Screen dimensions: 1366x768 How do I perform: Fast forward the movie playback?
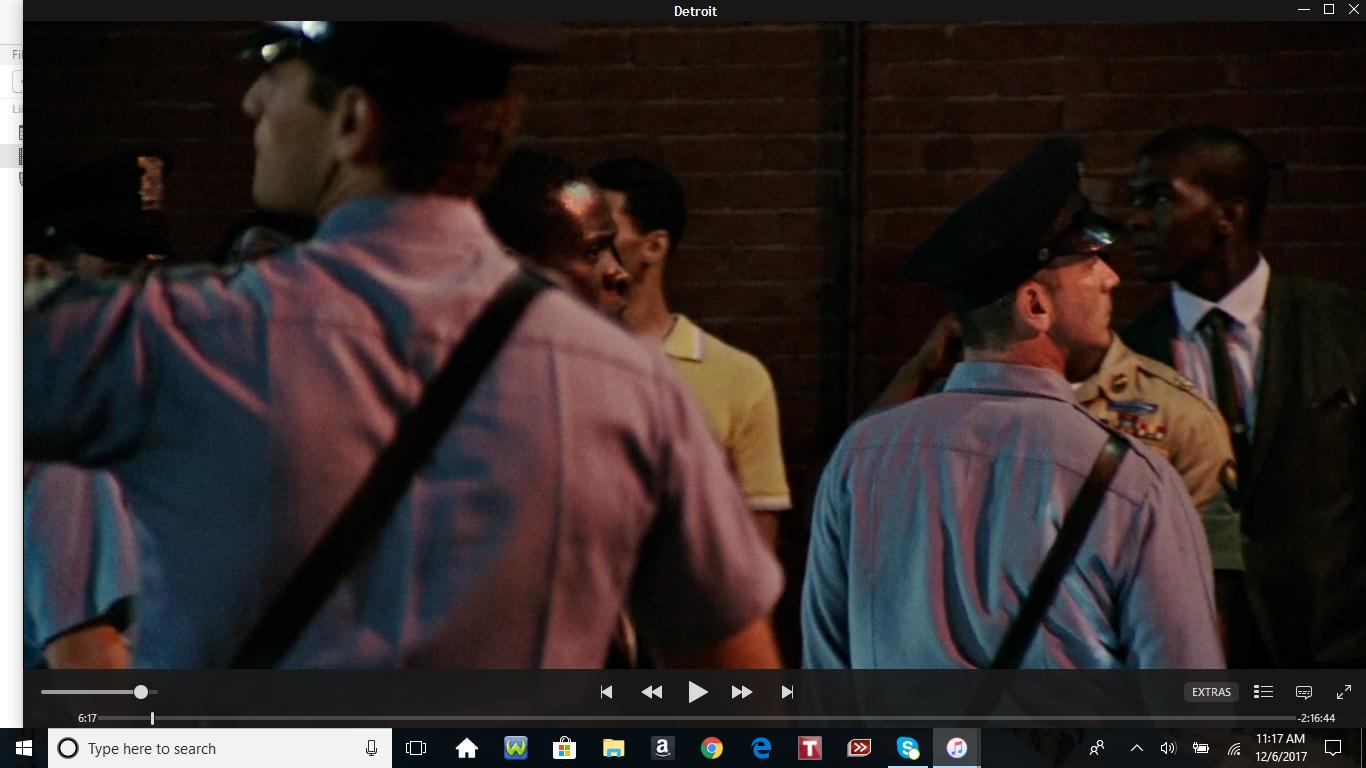(742, 692)
